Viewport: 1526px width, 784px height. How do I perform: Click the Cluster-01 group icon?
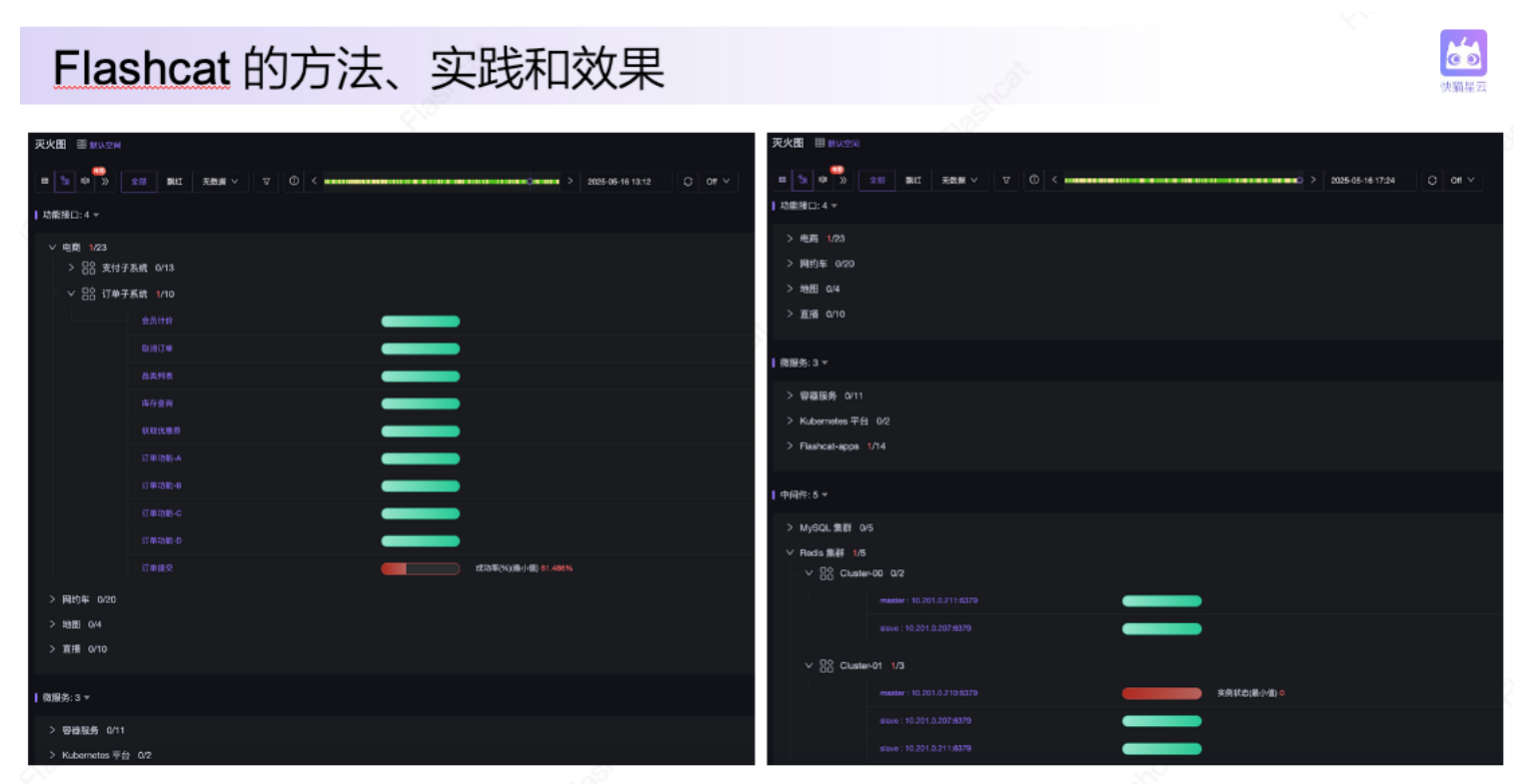click(826, 665)
